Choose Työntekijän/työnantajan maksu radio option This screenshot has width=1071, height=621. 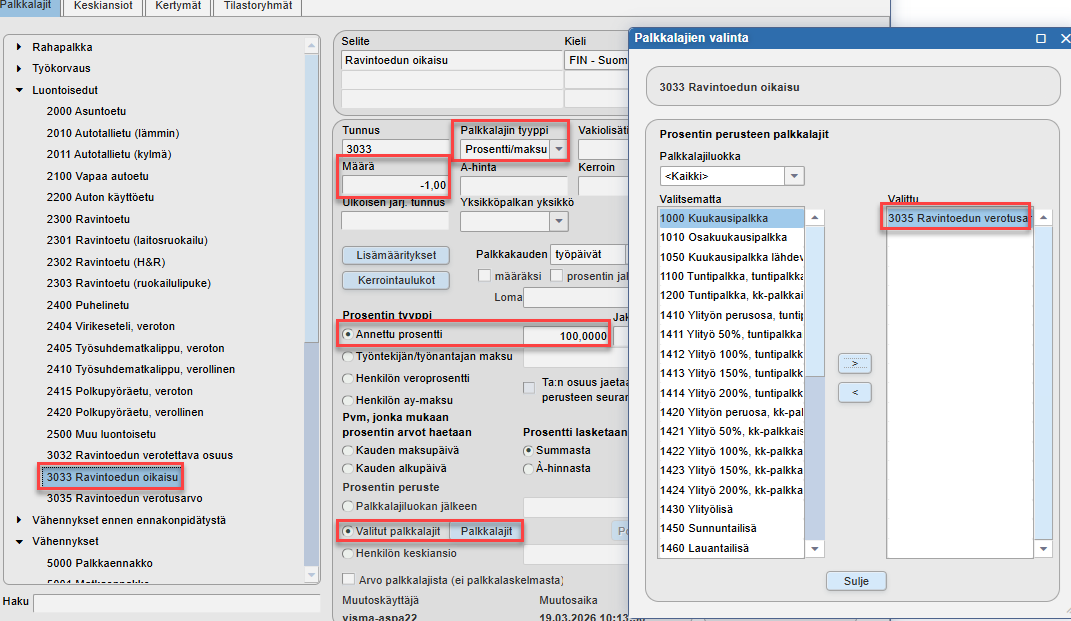coord(348,357)
